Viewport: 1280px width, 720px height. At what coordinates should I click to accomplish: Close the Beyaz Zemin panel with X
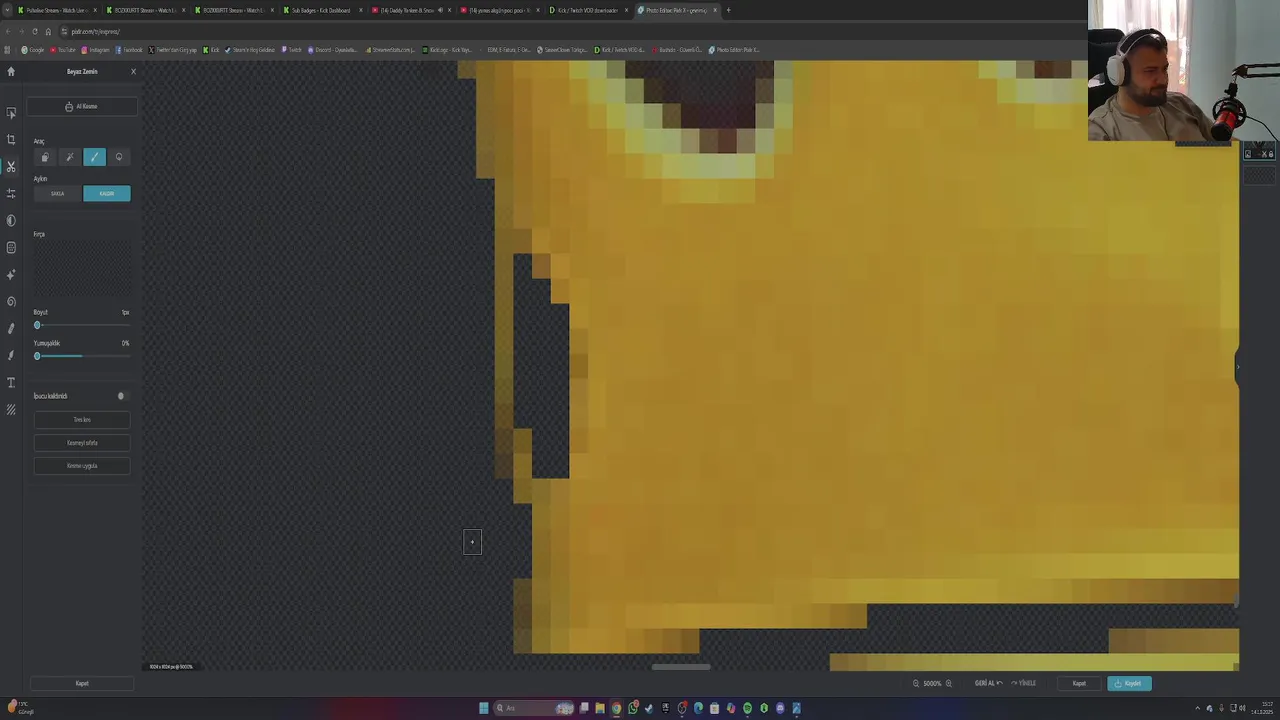pyautogui.click(x=133, y=72)
